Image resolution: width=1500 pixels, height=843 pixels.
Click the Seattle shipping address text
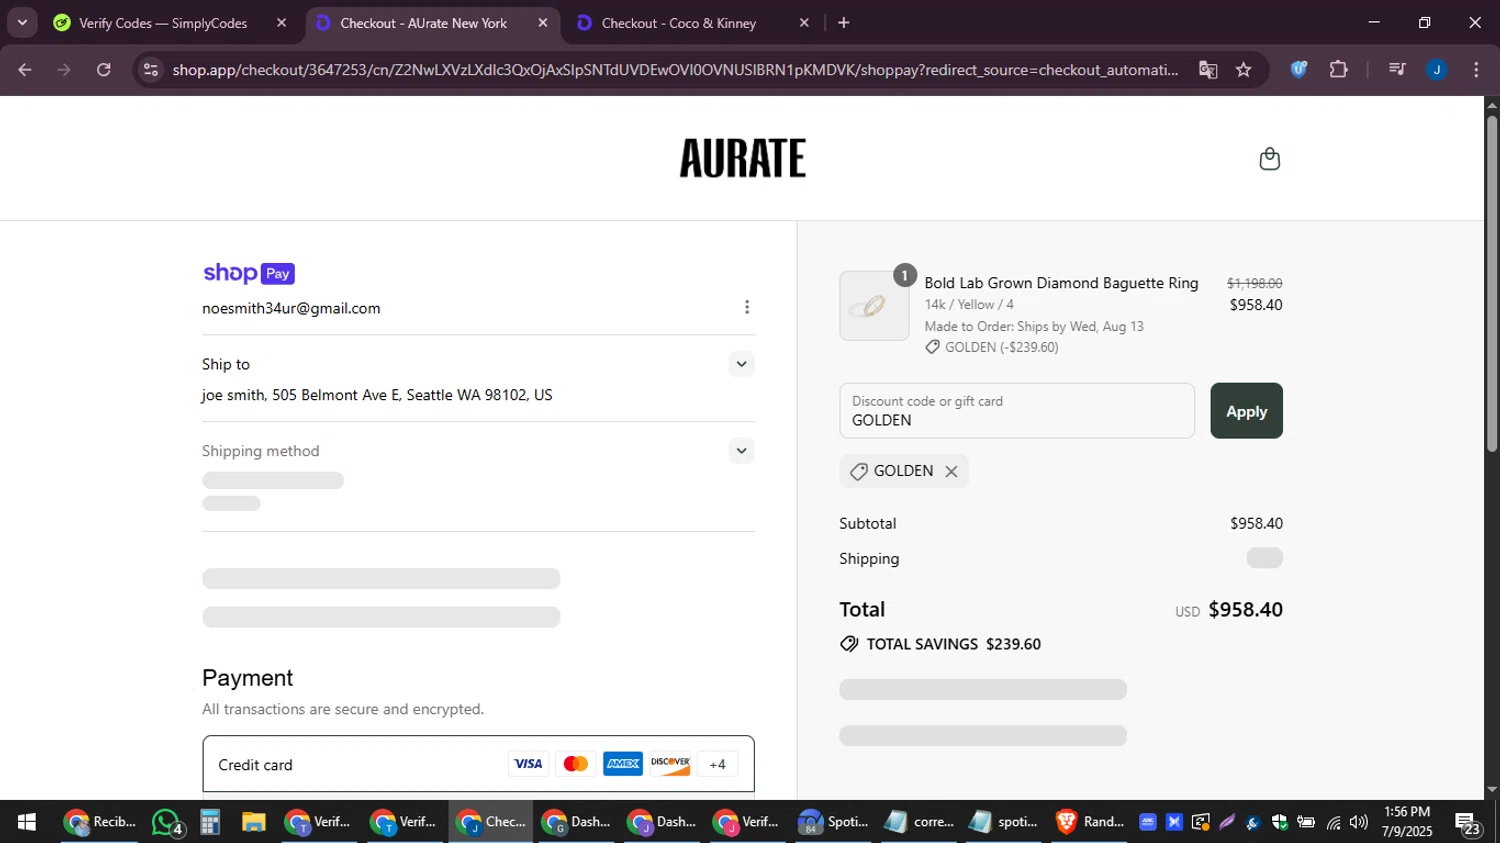point(377,395)
